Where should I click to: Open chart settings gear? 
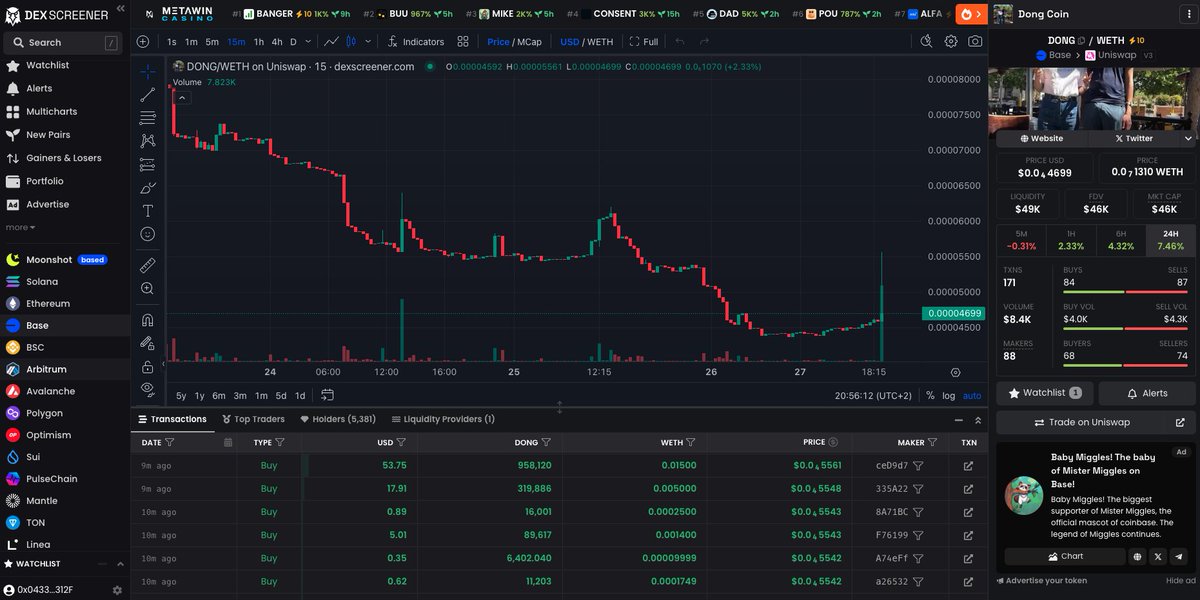pyautogui.click(x=951, y=42)
